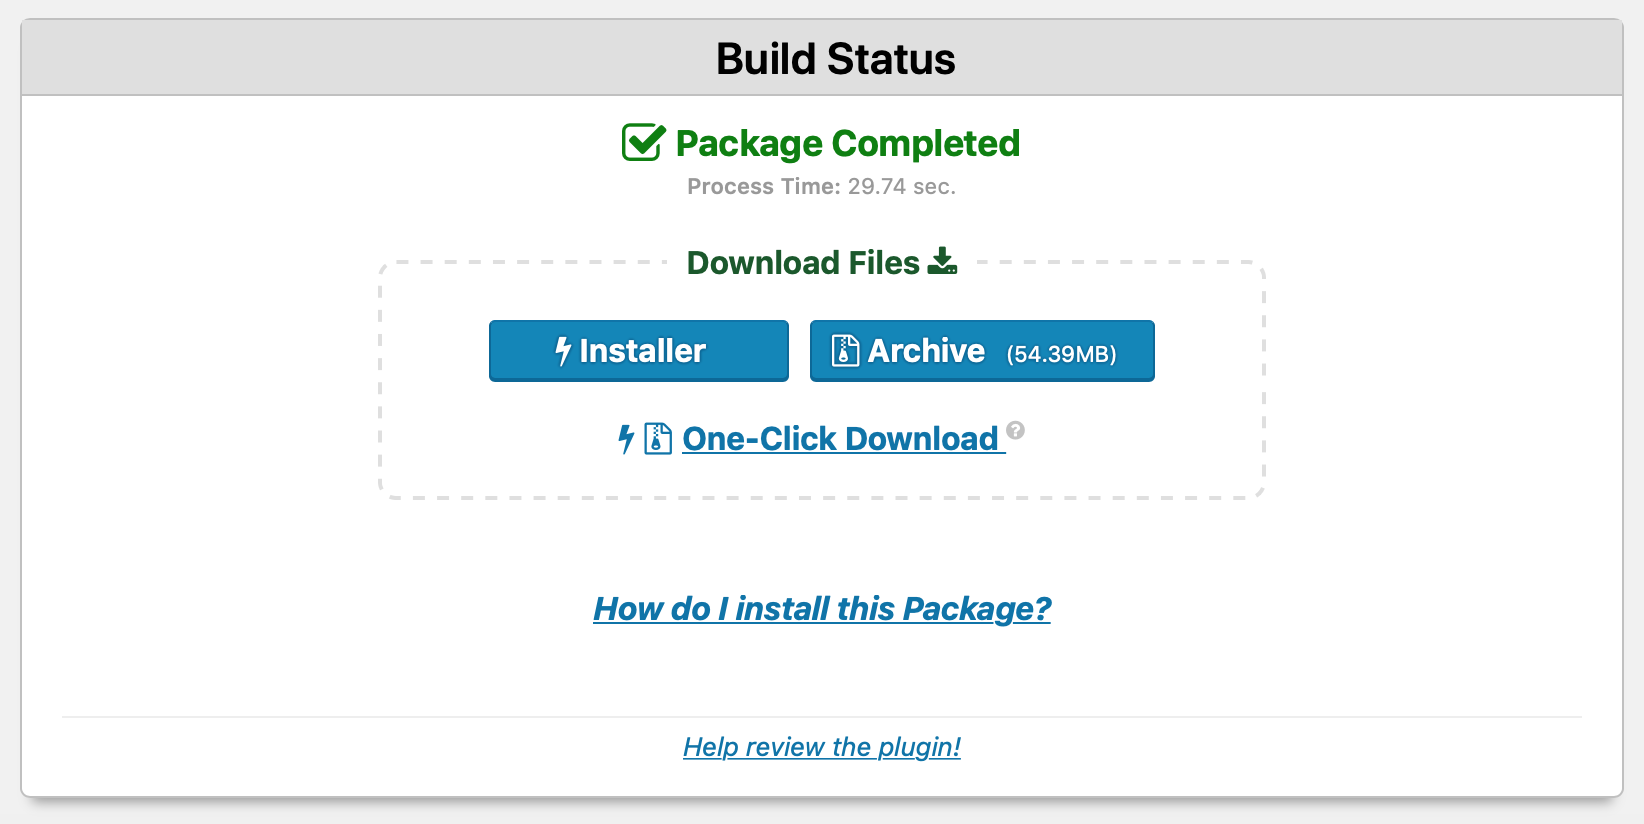Open the question mark help for One-Click Download
Image resolution: width=1644 pixels, height=824 pixels.
(x=1016, y=430)
